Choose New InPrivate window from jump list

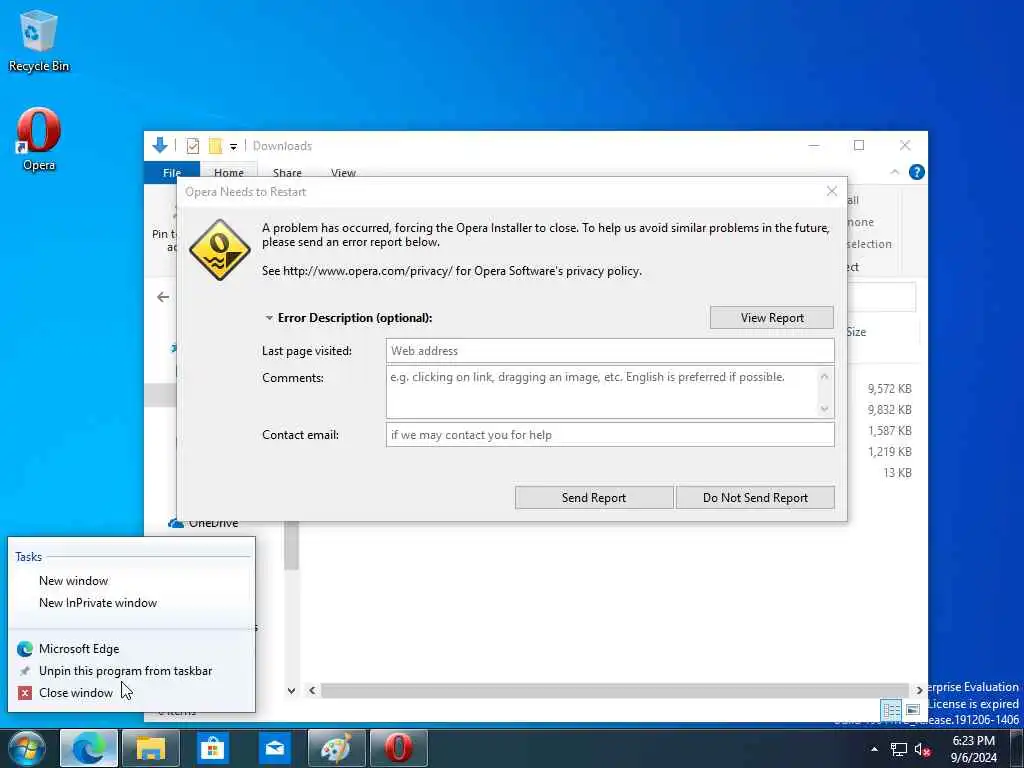pyautogui.click(x=98, y=603)
